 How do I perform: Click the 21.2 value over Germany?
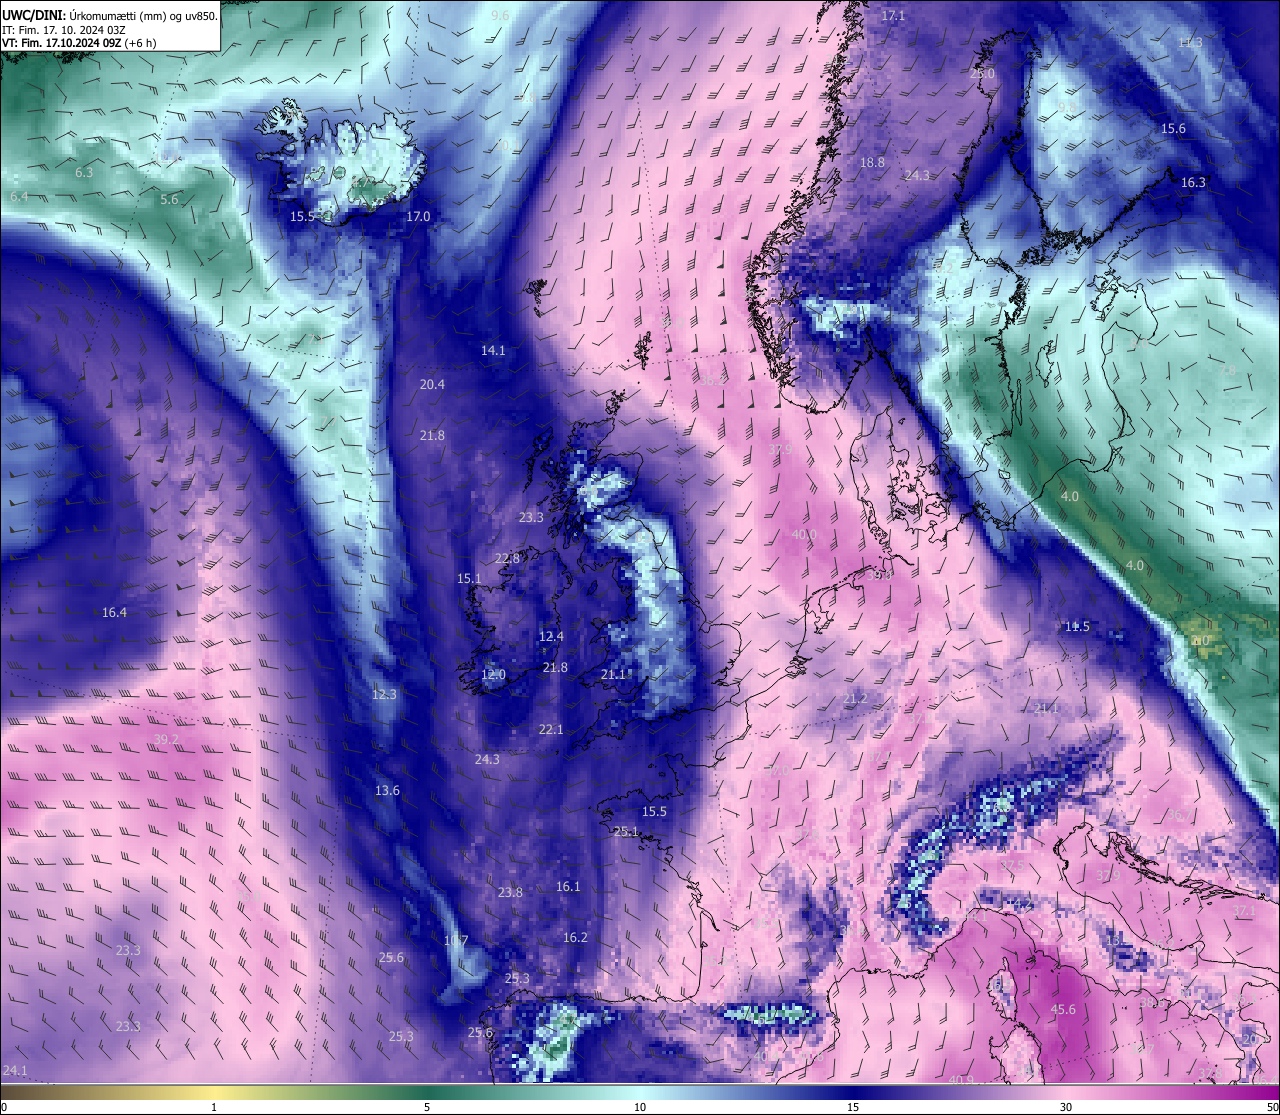pyautogui.click(x=855, y=699)
